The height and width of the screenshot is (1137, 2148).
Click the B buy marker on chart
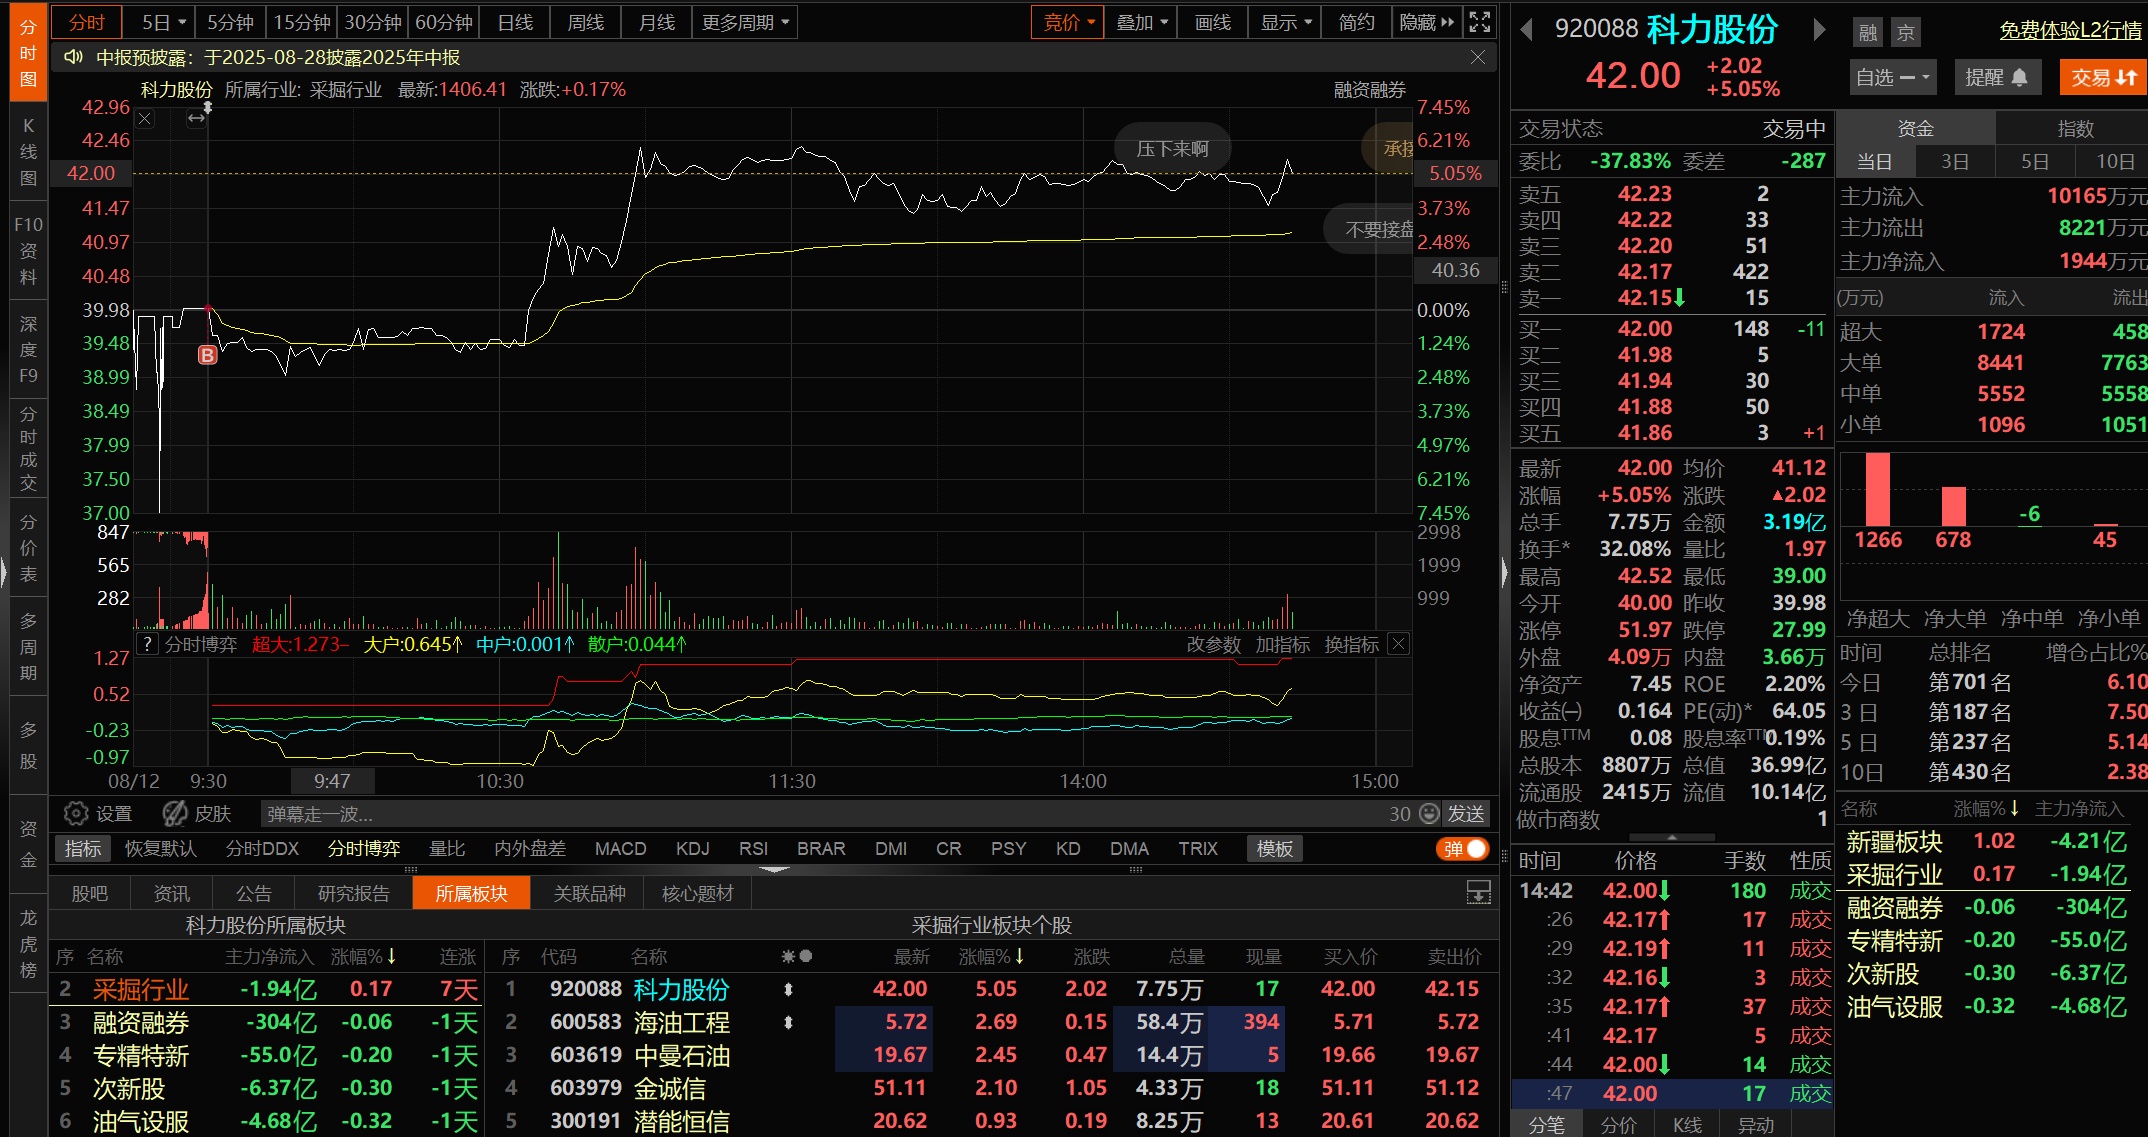point(207,355)
